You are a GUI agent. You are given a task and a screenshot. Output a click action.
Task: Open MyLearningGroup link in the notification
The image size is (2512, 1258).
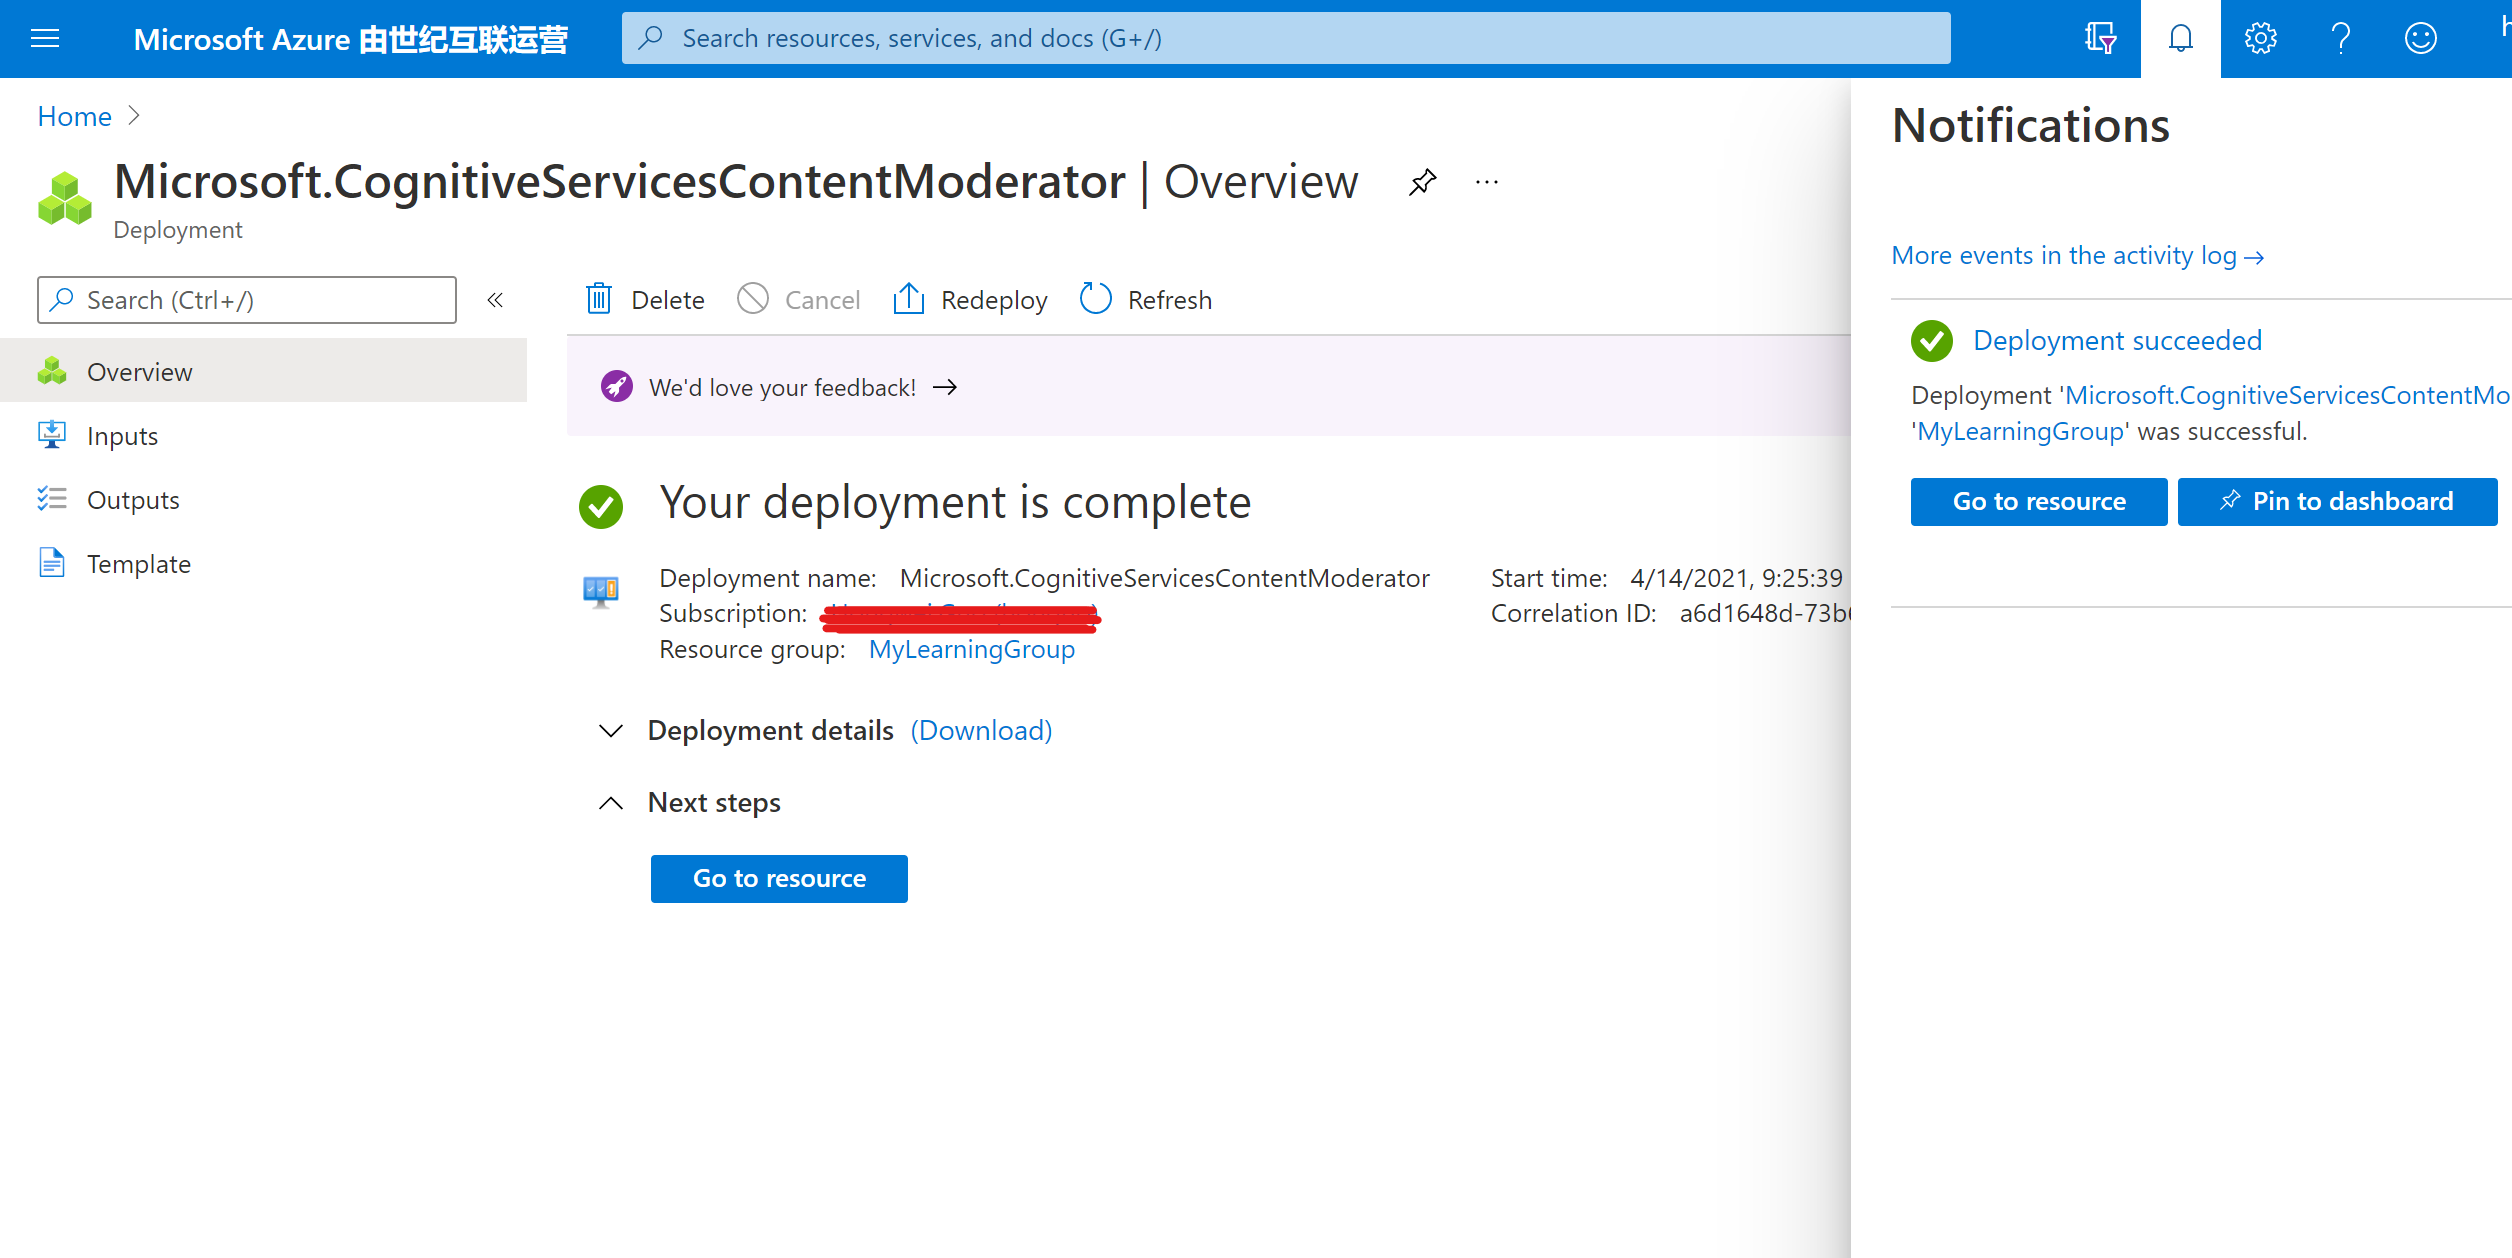[2020, 431]
